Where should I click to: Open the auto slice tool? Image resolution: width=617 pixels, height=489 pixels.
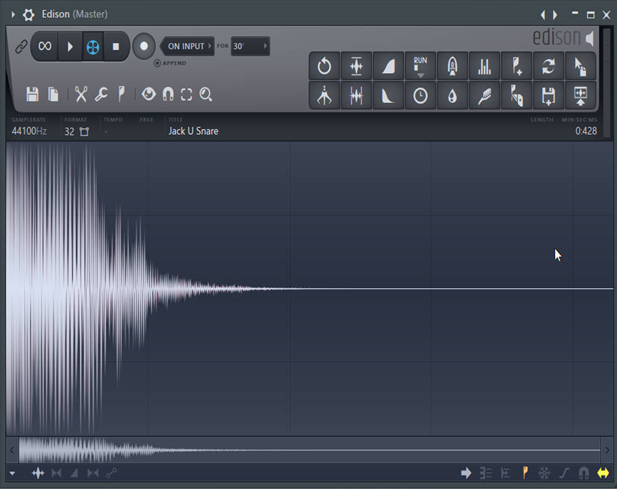click(516, 96)
